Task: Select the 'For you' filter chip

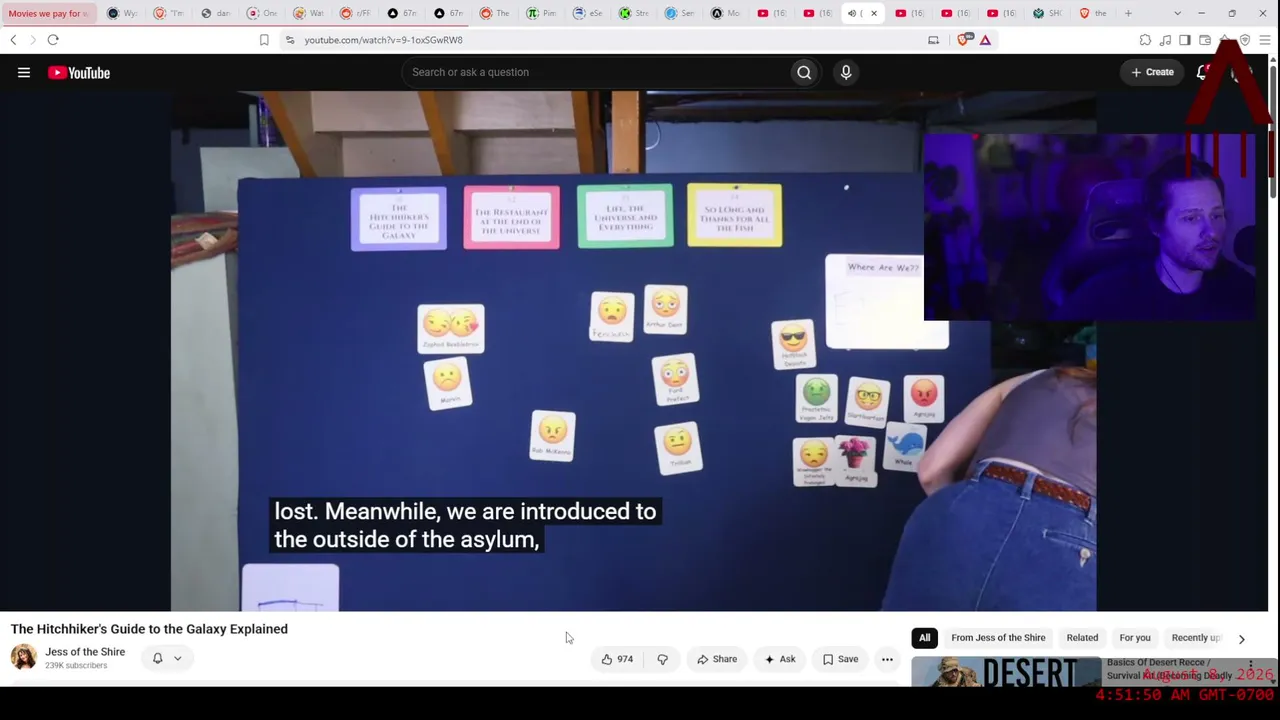Action: pyautogui.click(x=1135, y=638)
